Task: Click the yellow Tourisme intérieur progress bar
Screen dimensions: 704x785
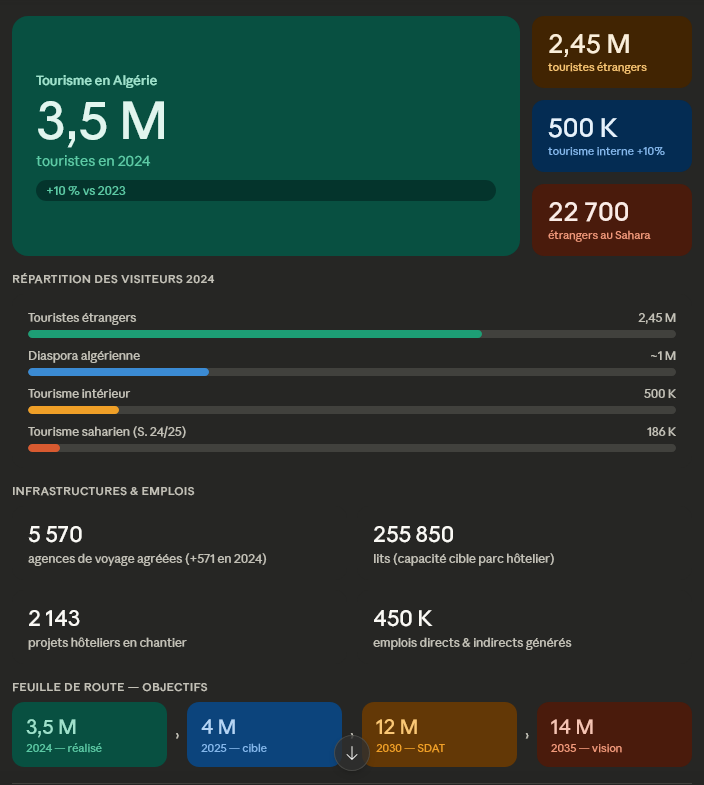Action: click(74, 410)
